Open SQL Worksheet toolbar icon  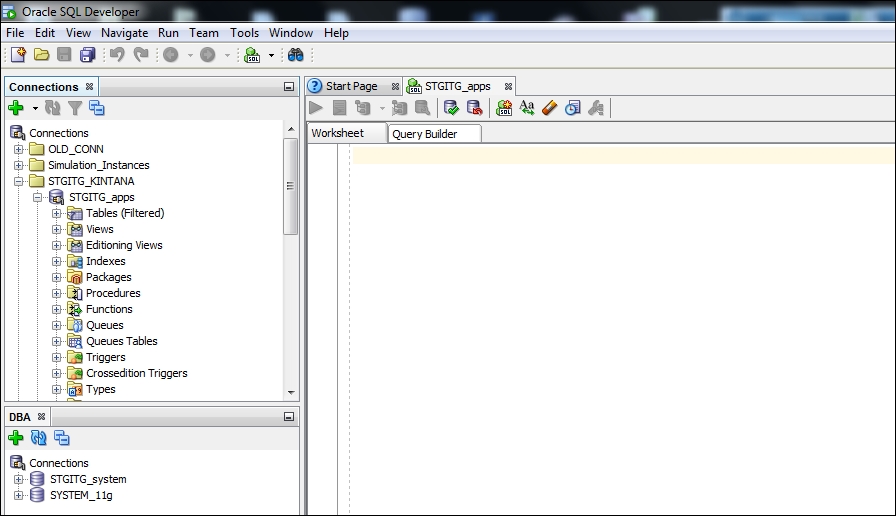click(x=252, y=55)
